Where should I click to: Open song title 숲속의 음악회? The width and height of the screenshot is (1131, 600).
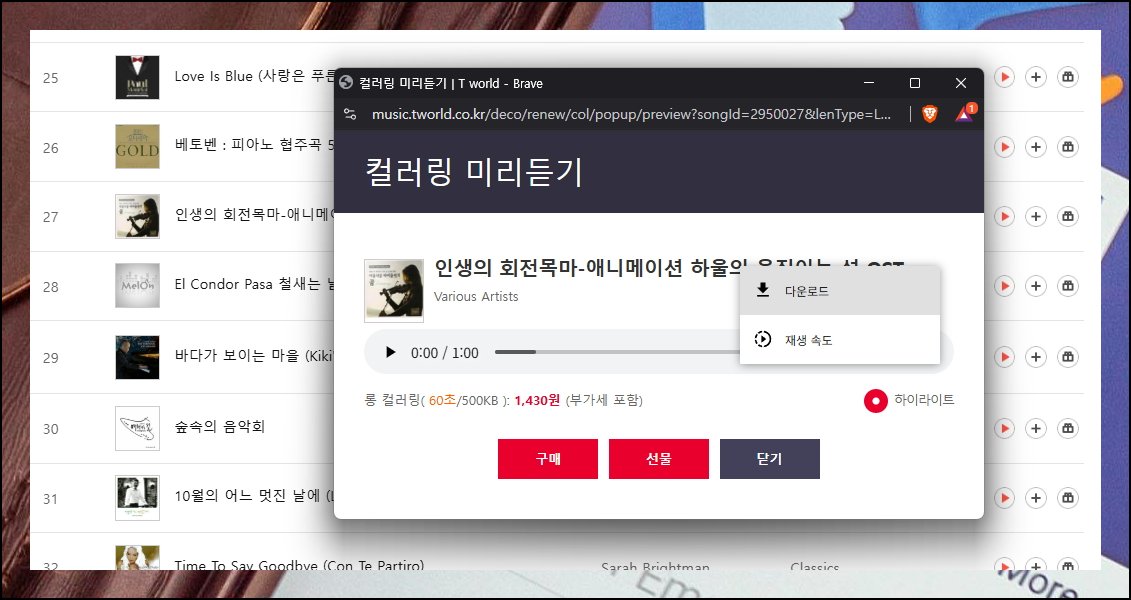(220, 427)
